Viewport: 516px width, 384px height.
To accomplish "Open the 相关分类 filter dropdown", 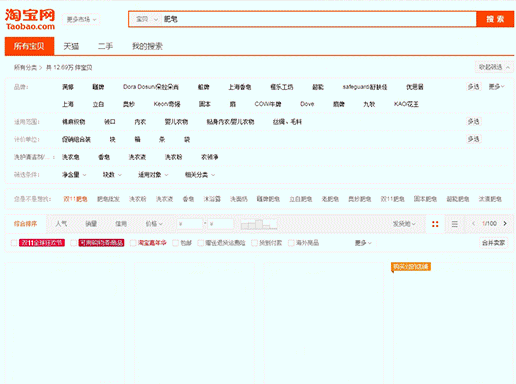I will [x=200, y=175].
